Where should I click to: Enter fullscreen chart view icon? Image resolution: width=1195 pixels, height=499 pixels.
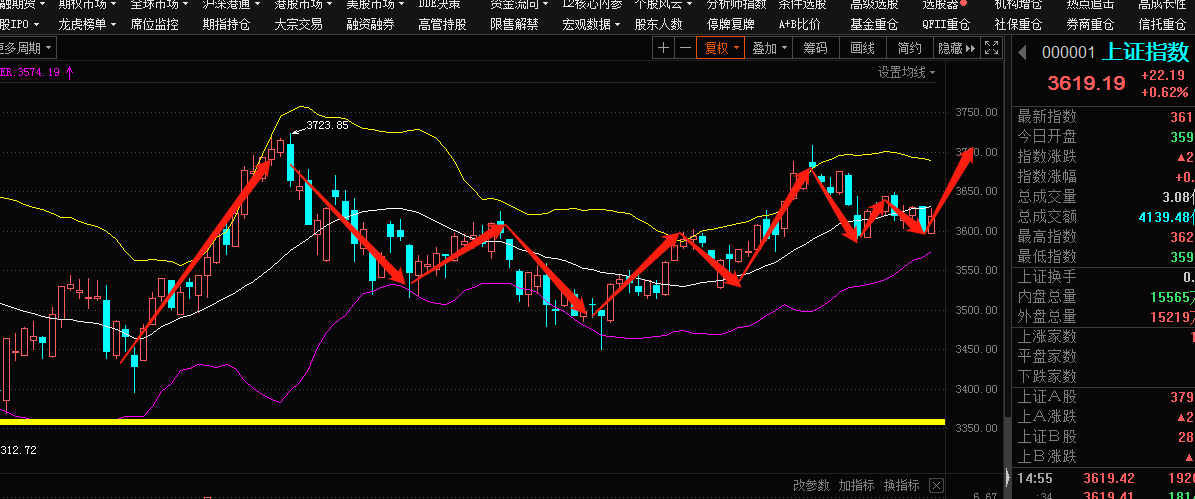point(992,48)
